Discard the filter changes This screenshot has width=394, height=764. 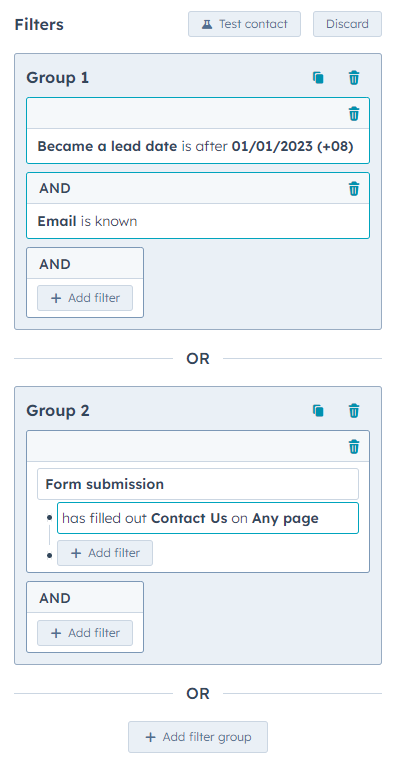pyautogui.click(x=347, y=24)
